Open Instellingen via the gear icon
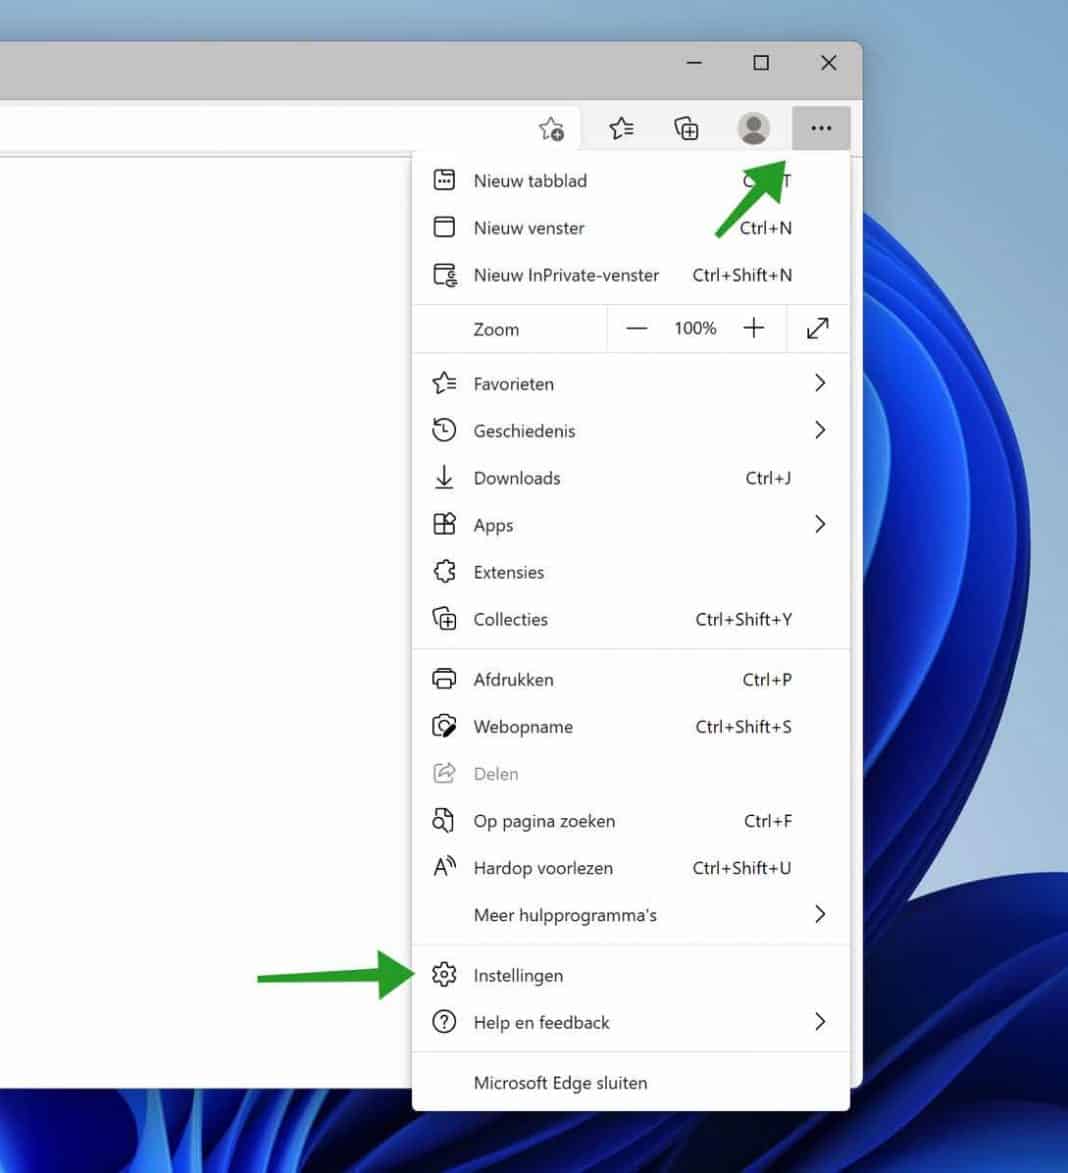The width and height of the screenshot is (1068, 1173). (x=444, y=974)
